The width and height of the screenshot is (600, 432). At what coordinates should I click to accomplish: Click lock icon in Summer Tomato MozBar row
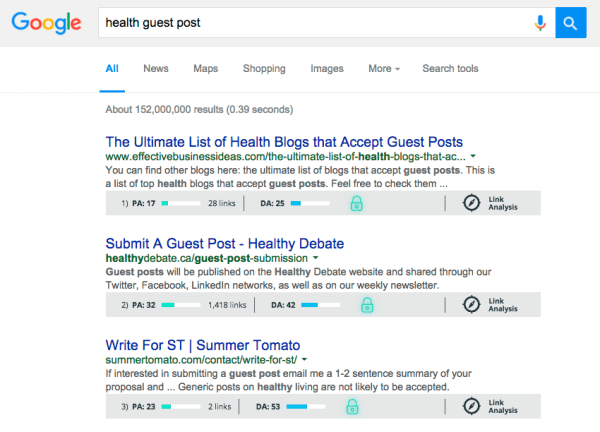tap(352, 407)
